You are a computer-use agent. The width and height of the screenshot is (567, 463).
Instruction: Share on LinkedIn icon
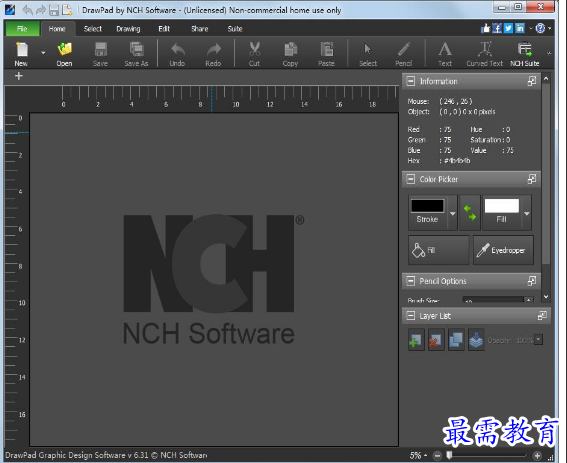click(520, 28)
